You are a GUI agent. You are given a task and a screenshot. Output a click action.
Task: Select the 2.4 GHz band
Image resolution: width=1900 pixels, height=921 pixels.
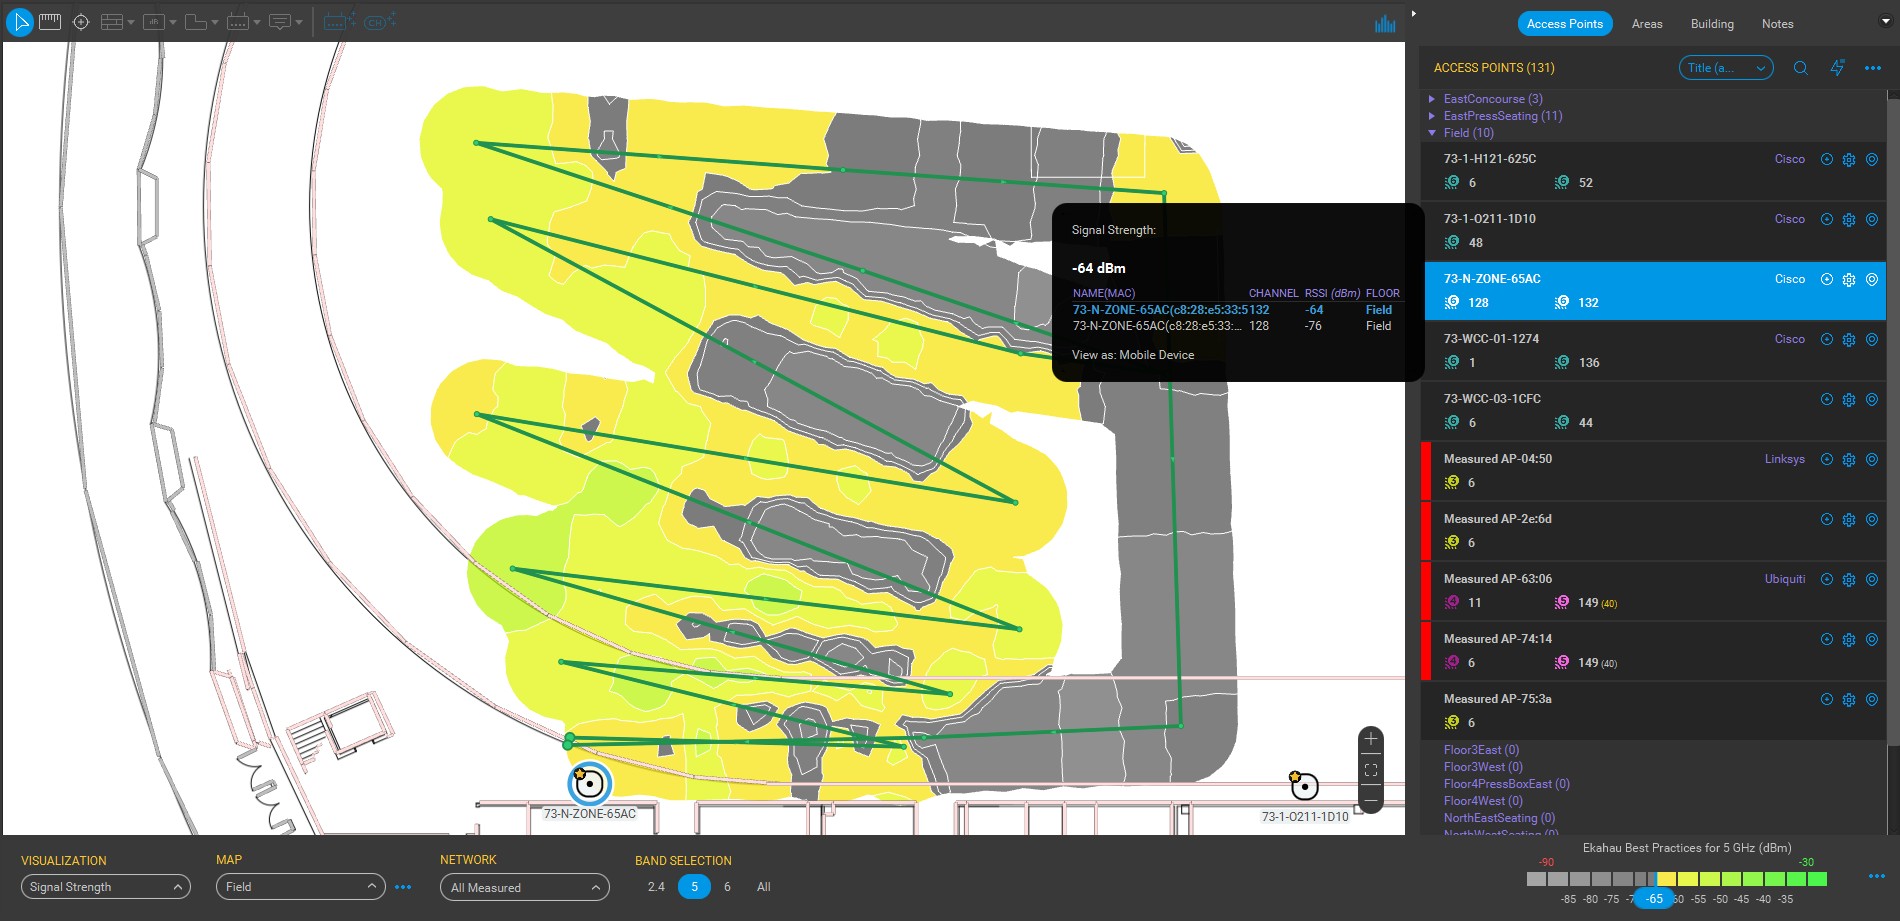click(x=656, y=887)
